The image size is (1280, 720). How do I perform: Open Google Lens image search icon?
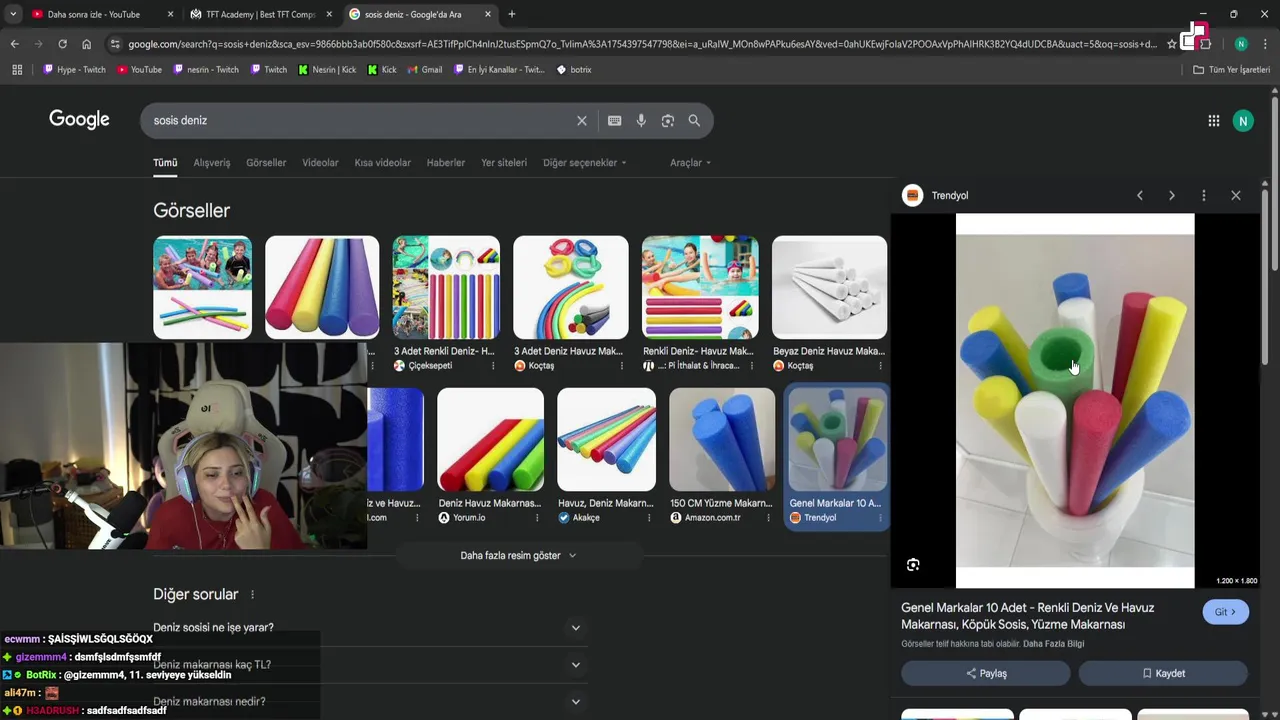[667, 121]
